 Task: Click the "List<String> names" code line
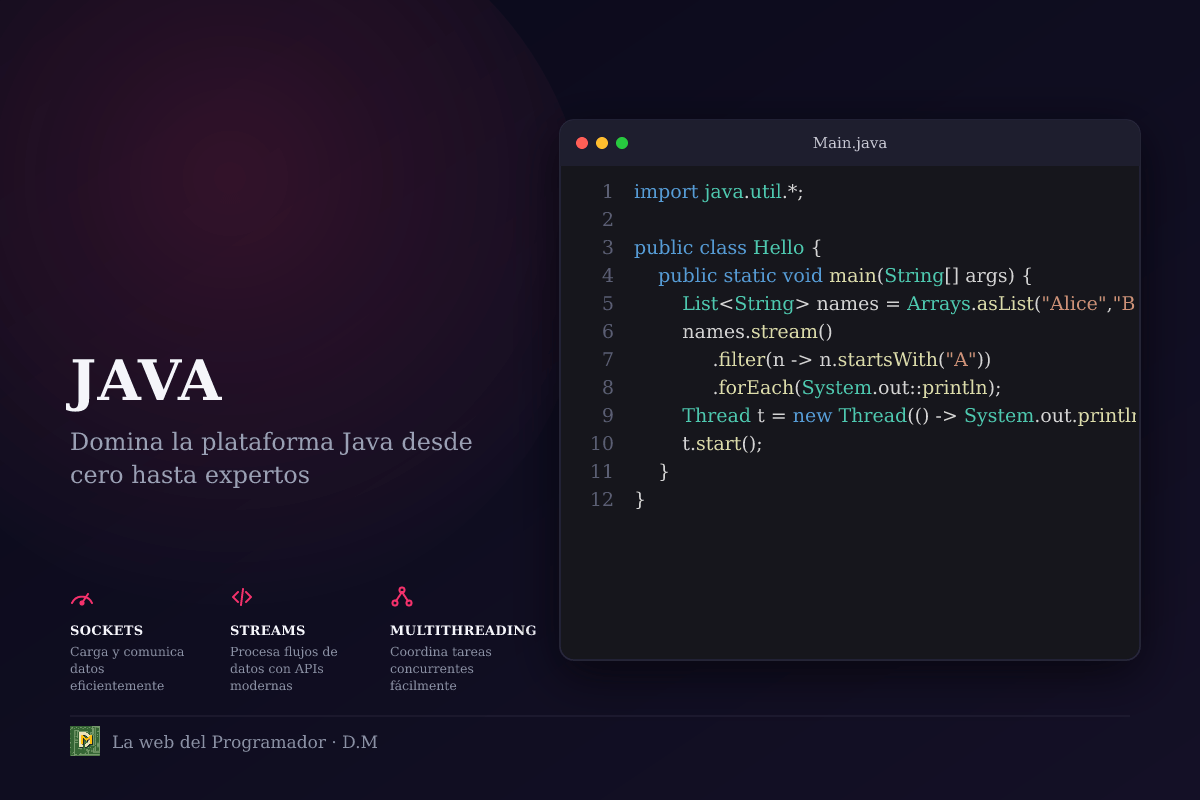[908, 304]
